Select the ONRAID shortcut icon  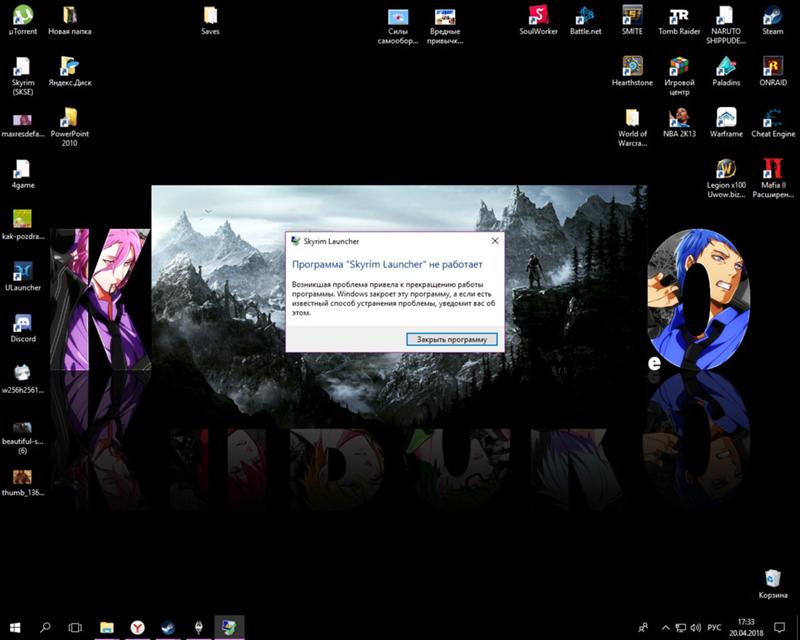click(x=773, y=72)
